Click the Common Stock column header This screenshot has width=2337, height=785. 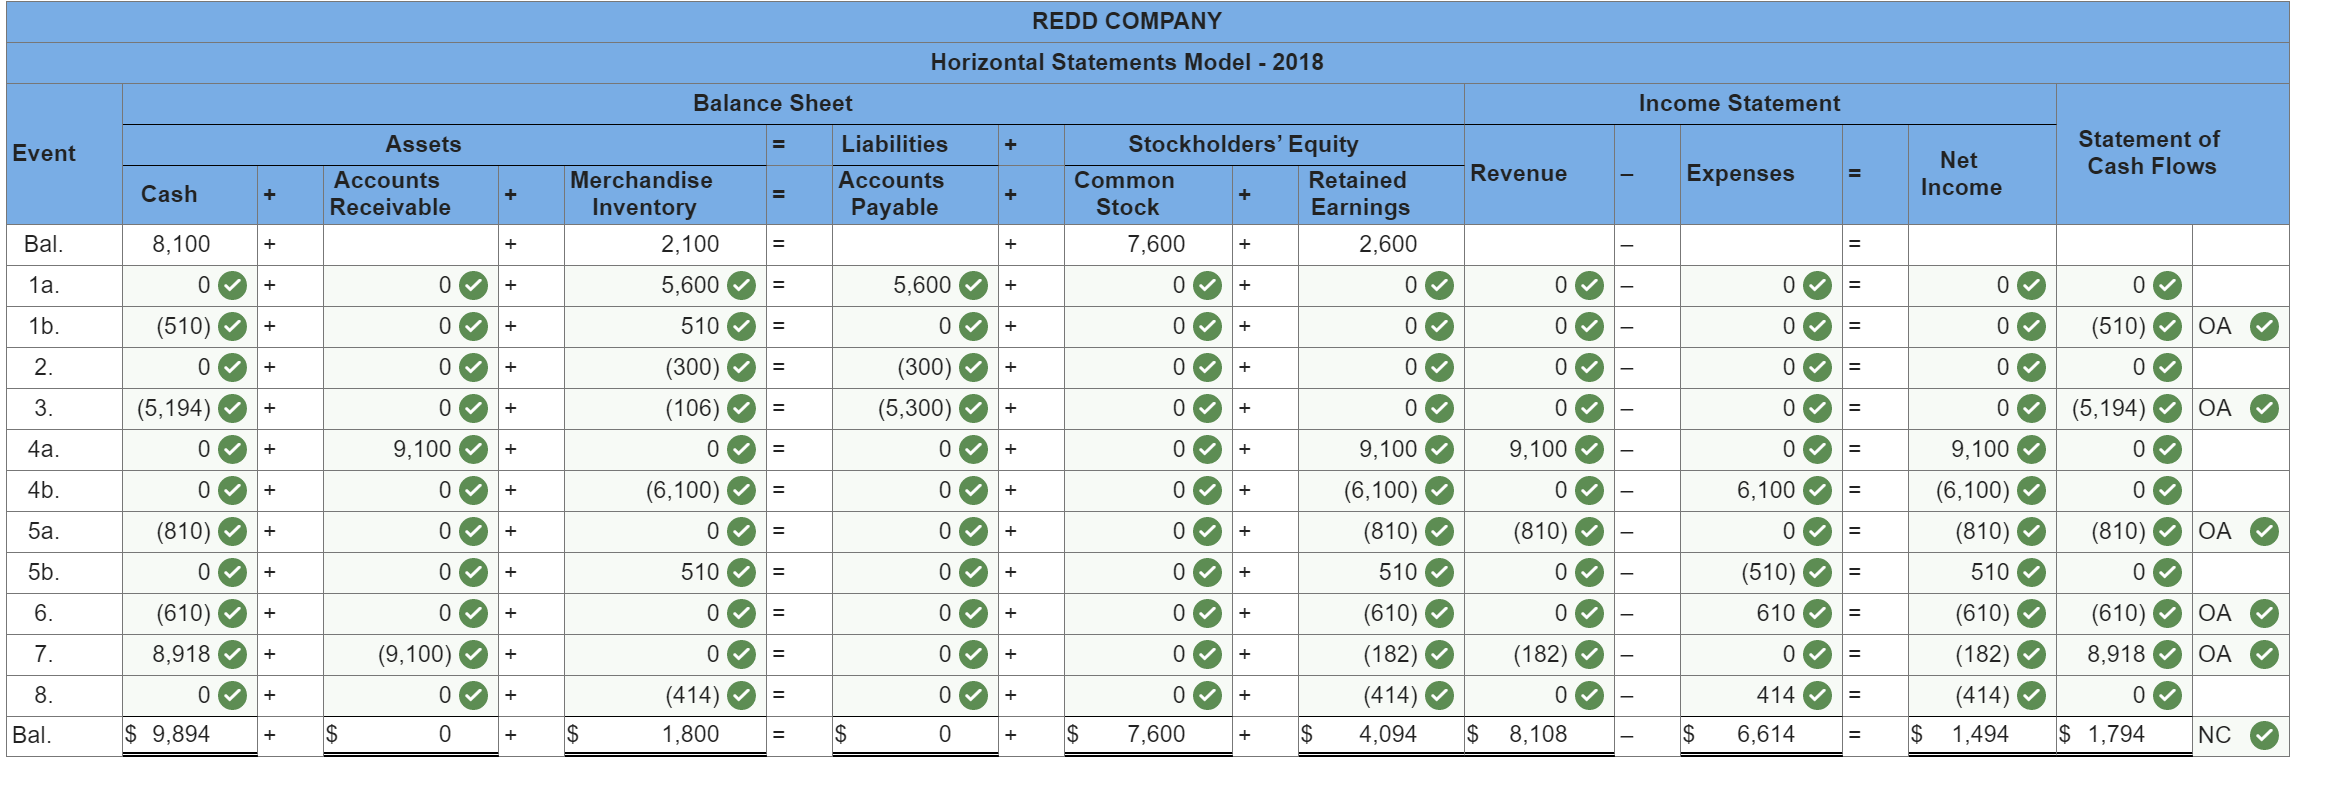[x=1125, y=194]
